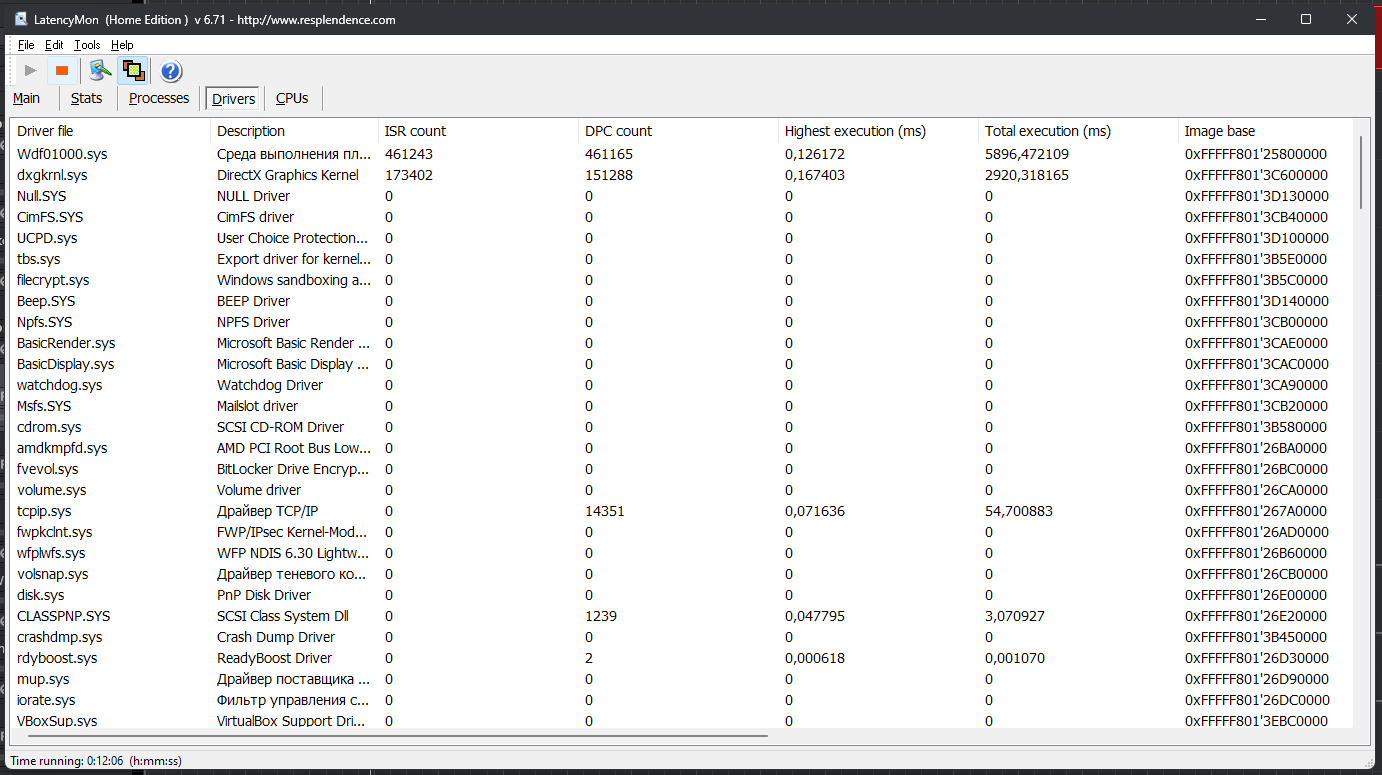Select the fvevol.sys driver row
The width and height of the screenshot is (1382, 775).
tap(681, 469)
